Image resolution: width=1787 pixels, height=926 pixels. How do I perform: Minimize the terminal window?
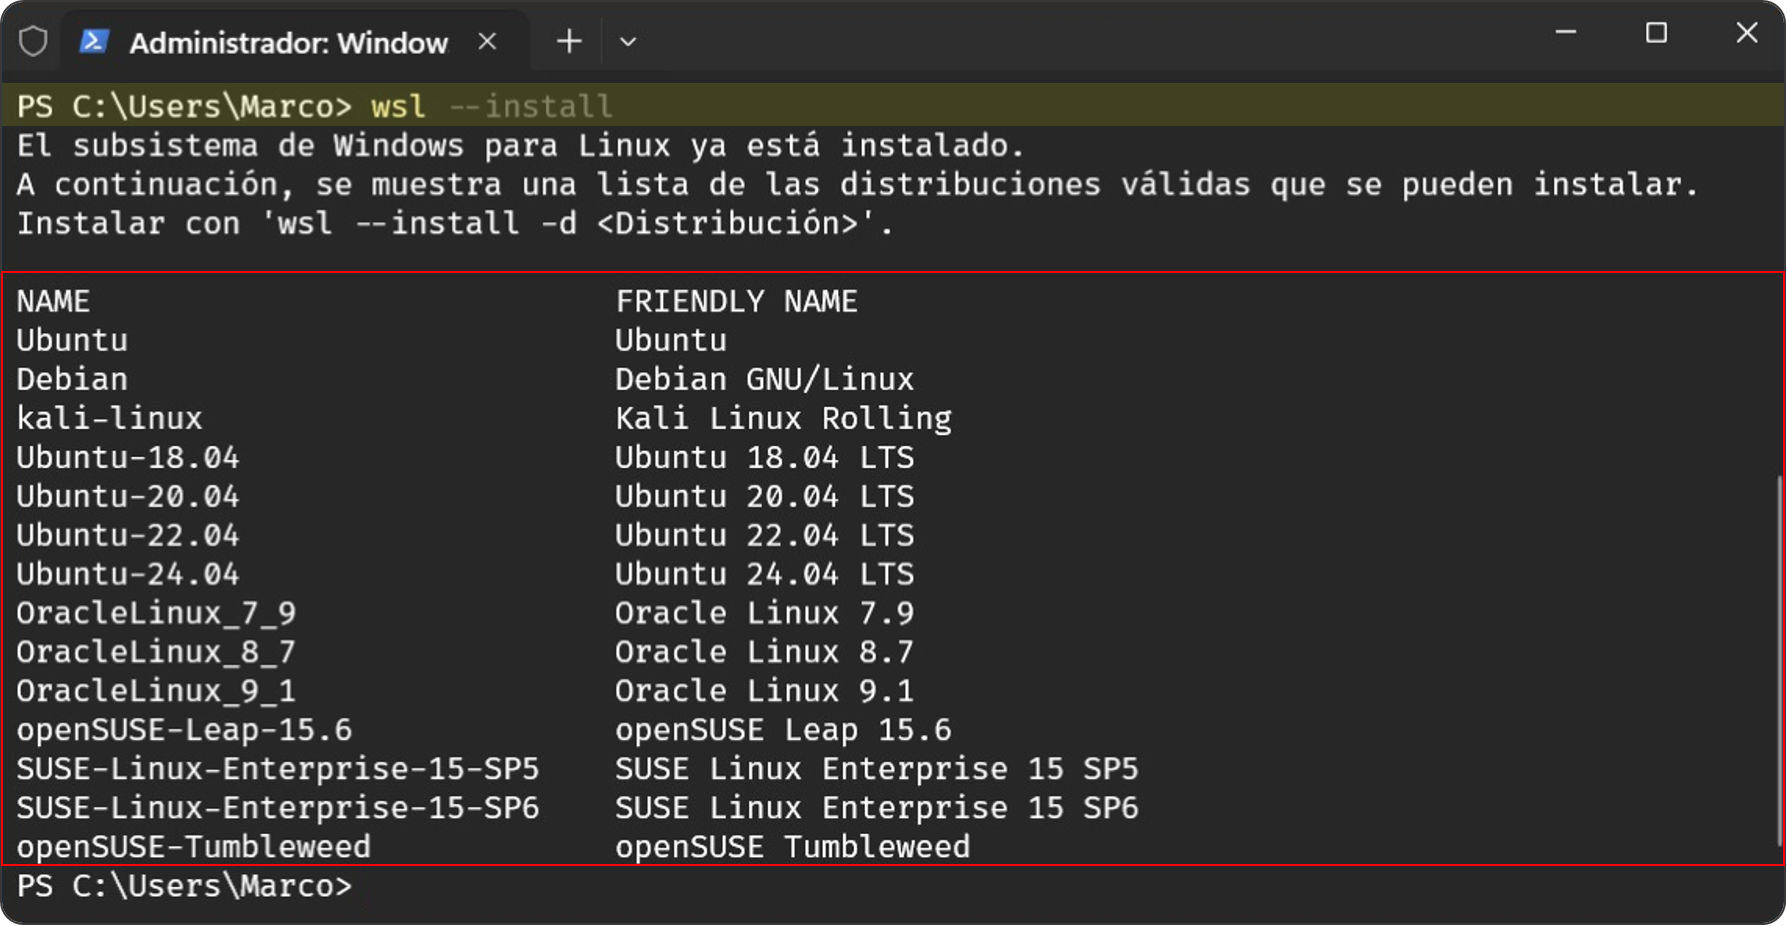(x=1566, y=33)
